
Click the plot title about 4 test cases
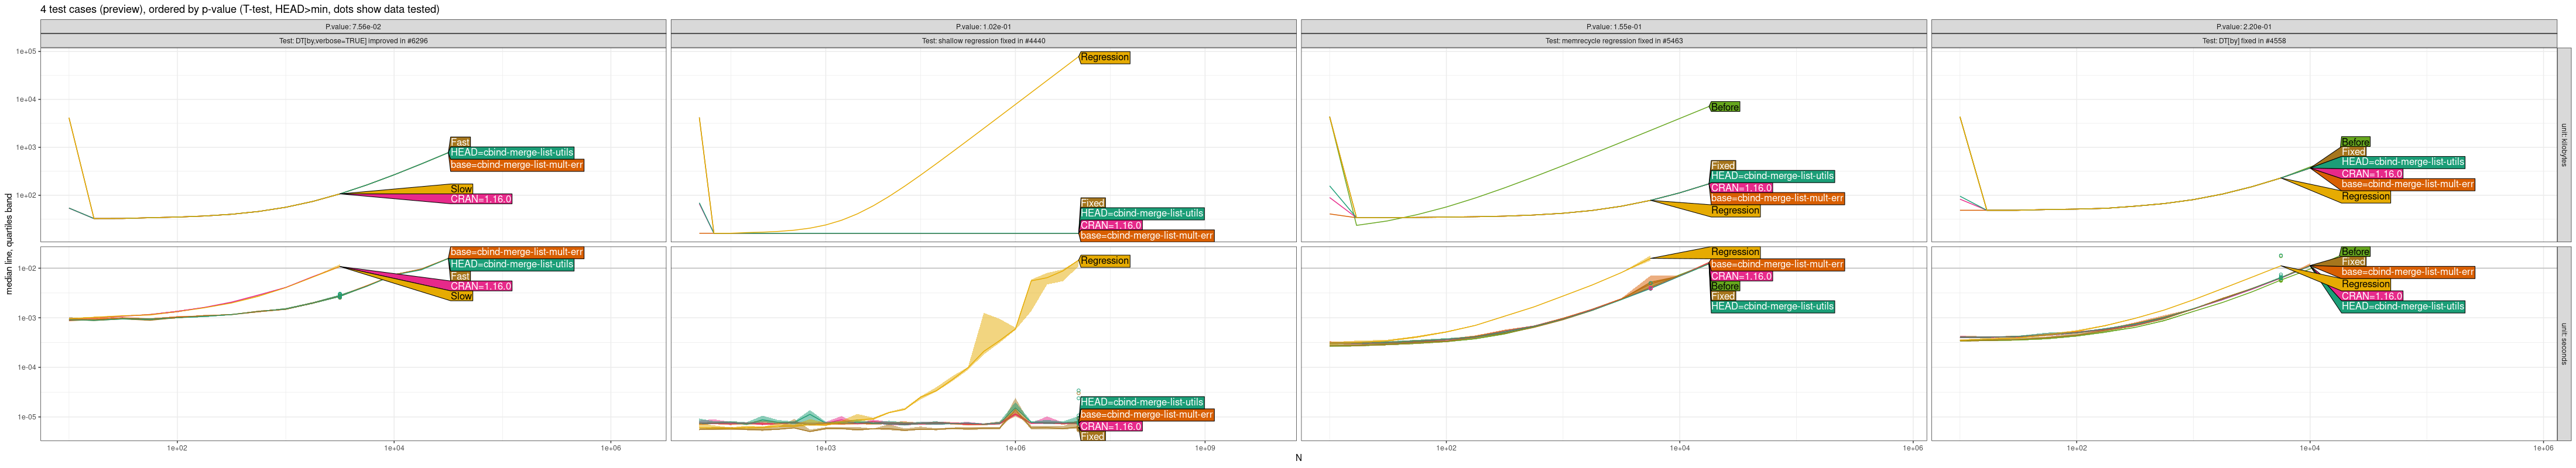click(x=239, y=9)
